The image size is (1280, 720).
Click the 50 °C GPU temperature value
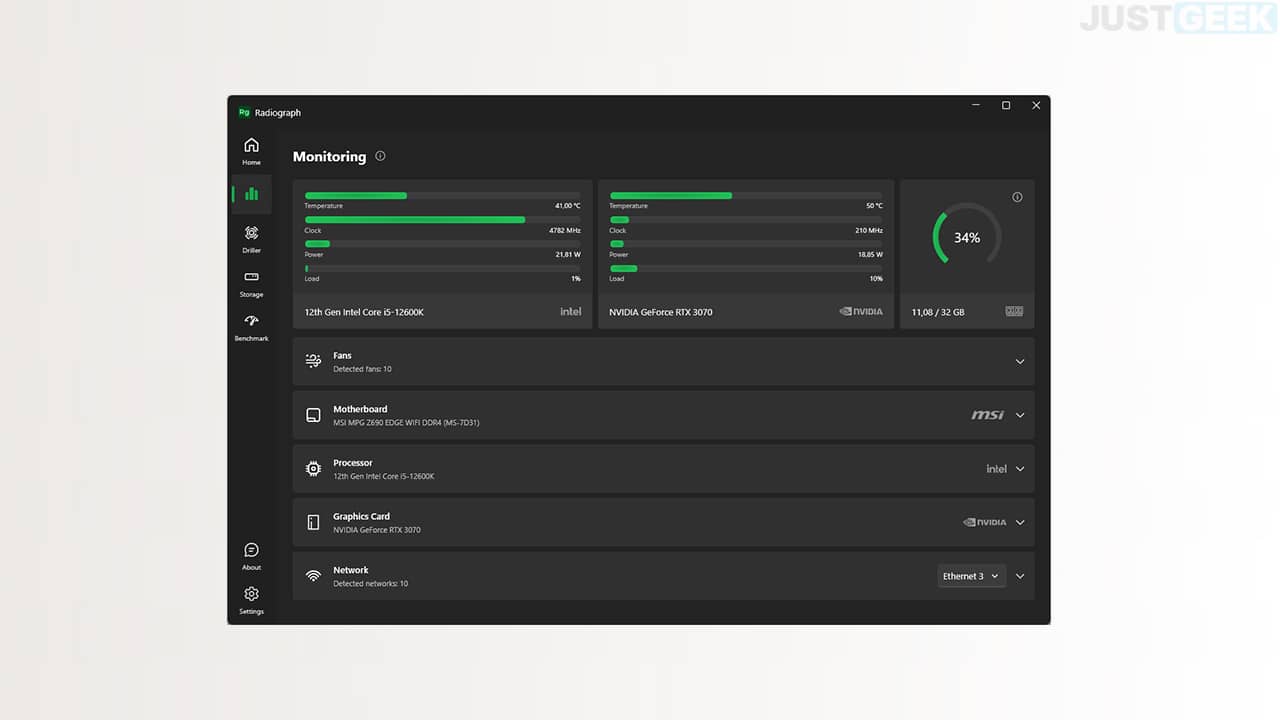pyautogui.click(x=874, y=206)
